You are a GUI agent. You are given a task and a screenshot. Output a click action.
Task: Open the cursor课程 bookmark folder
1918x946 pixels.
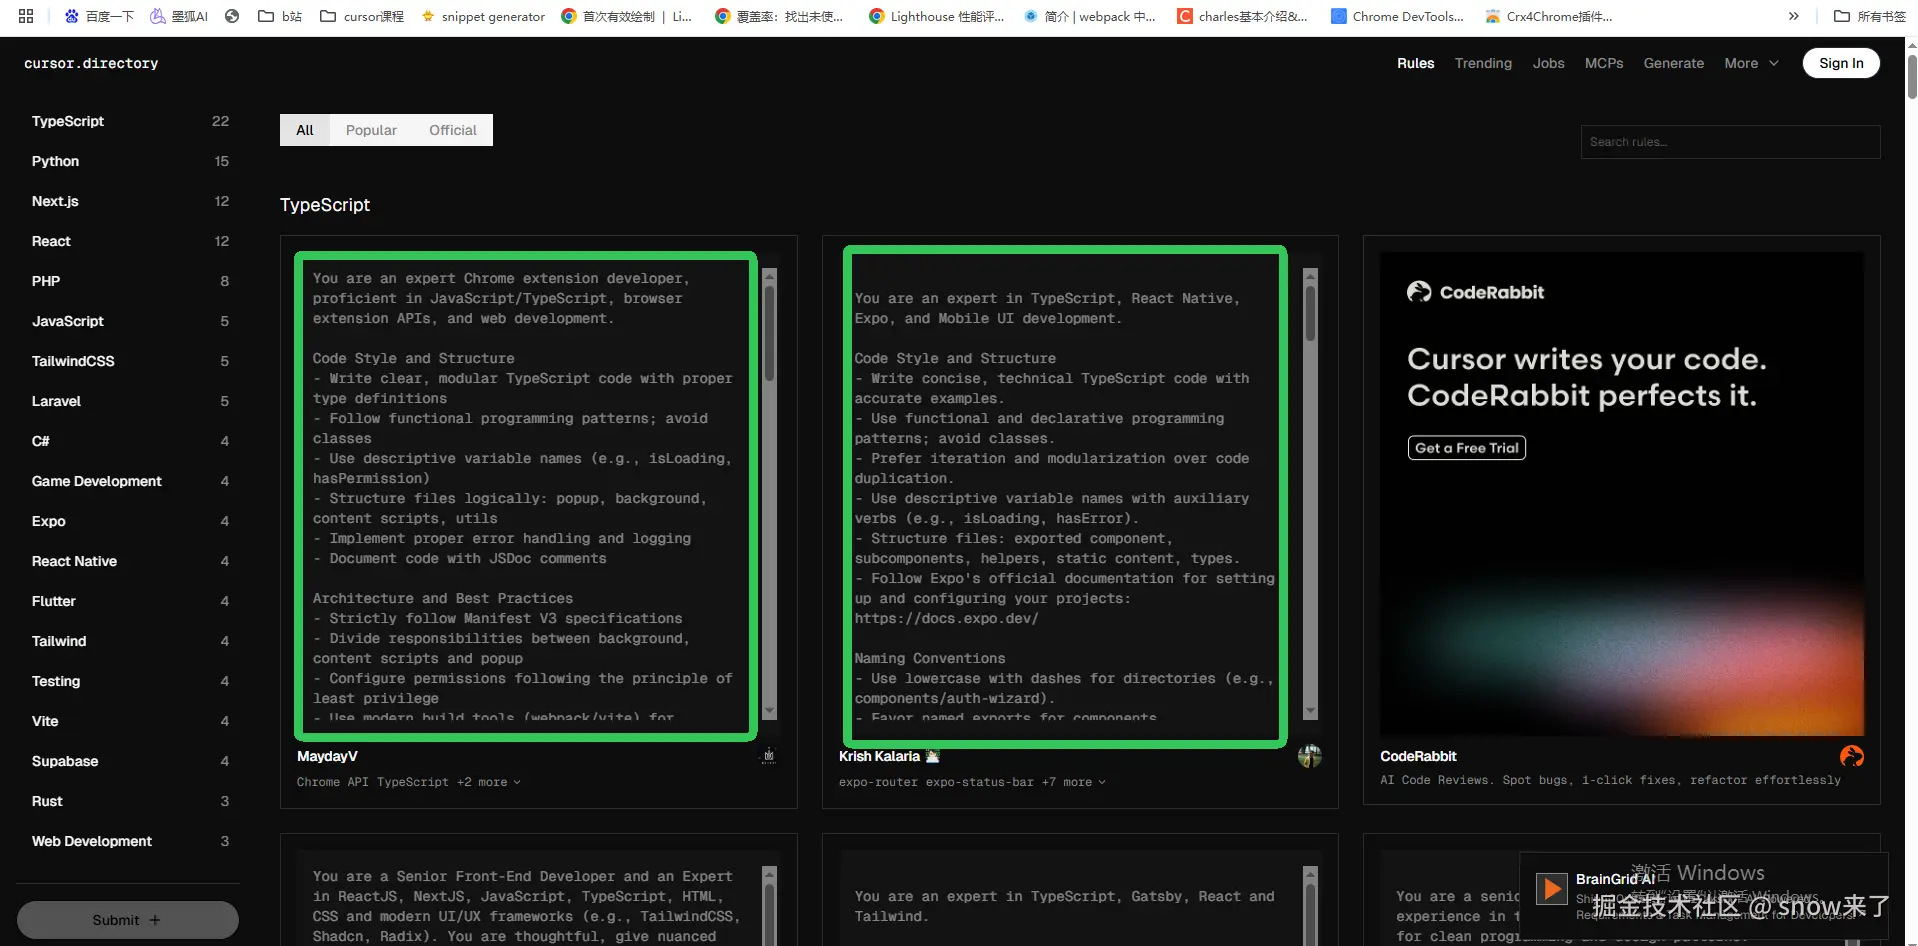pos(362,16)
